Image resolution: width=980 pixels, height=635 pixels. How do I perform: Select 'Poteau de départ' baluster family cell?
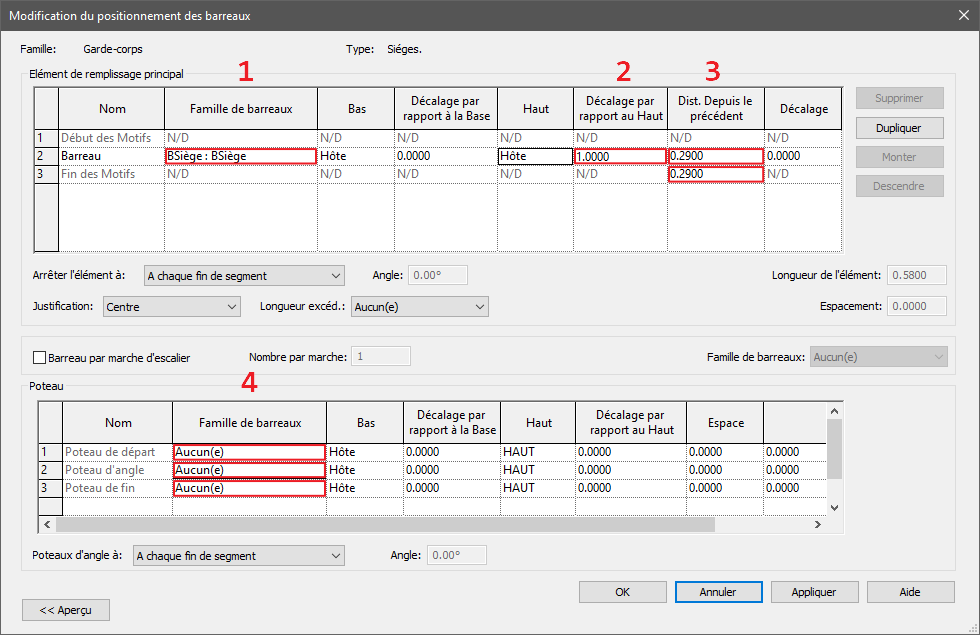[248, 452]
